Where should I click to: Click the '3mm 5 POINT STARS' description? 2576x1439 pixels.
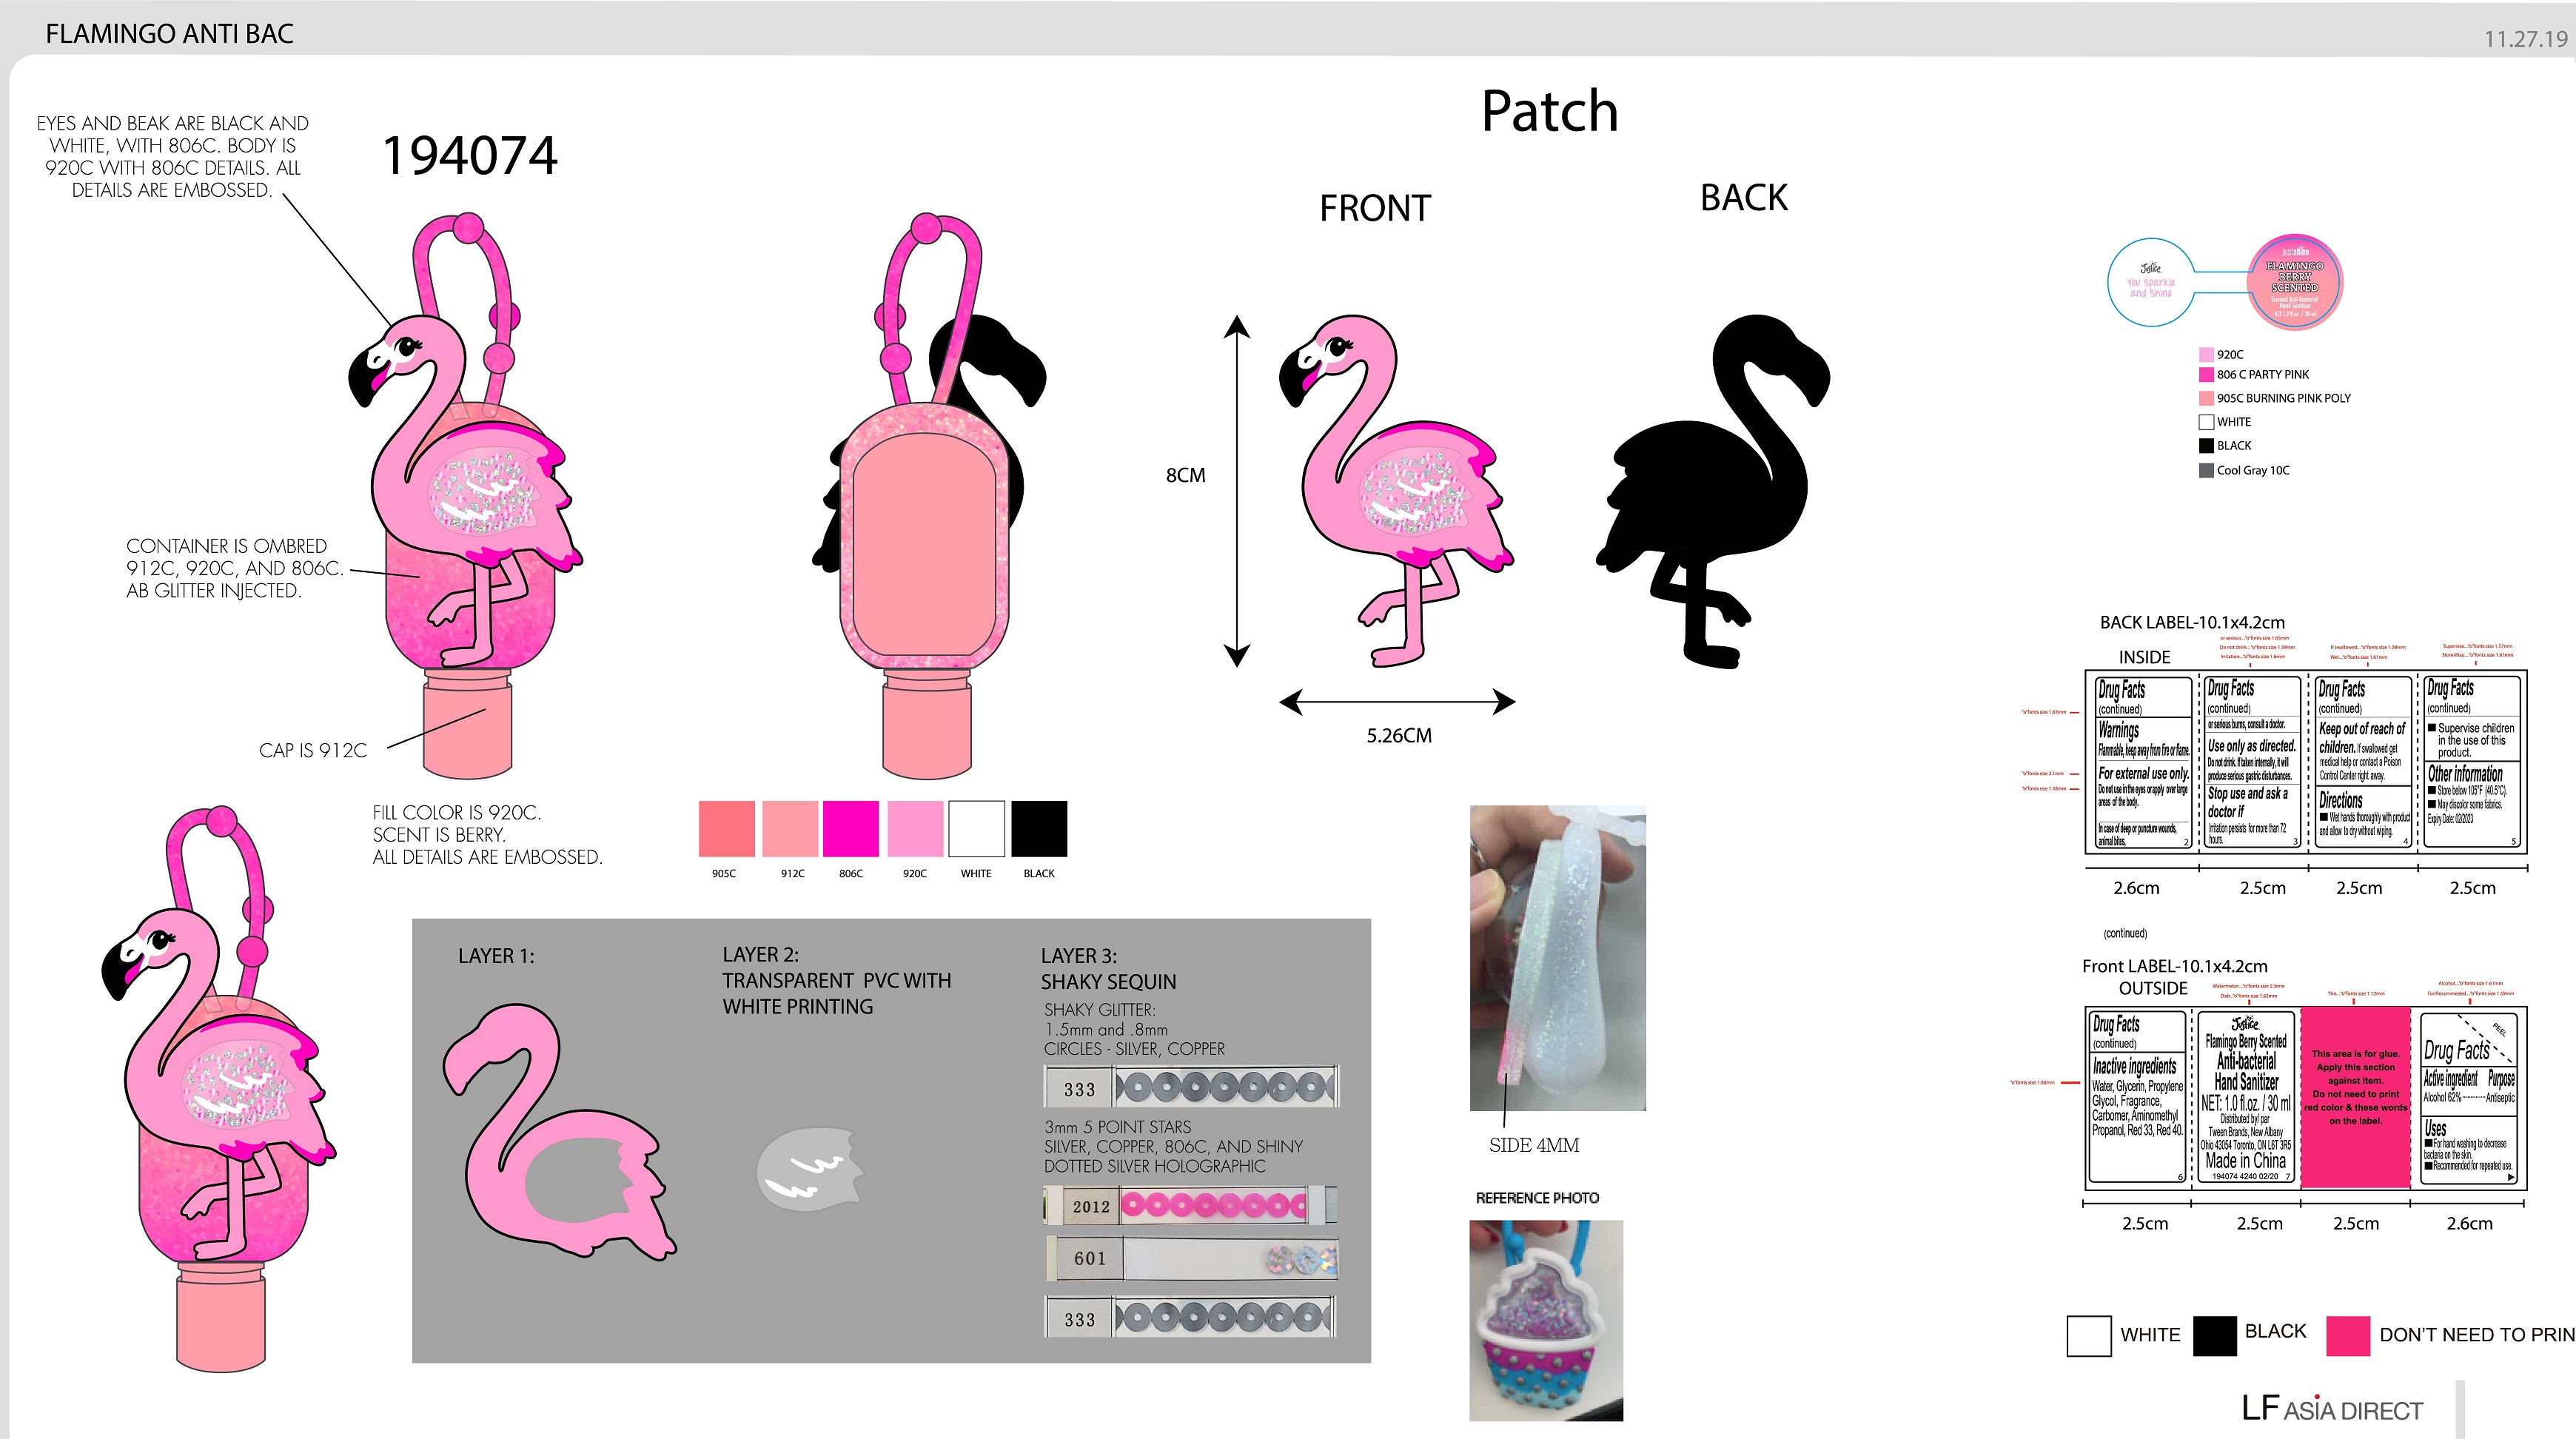click(1174, 1146)
